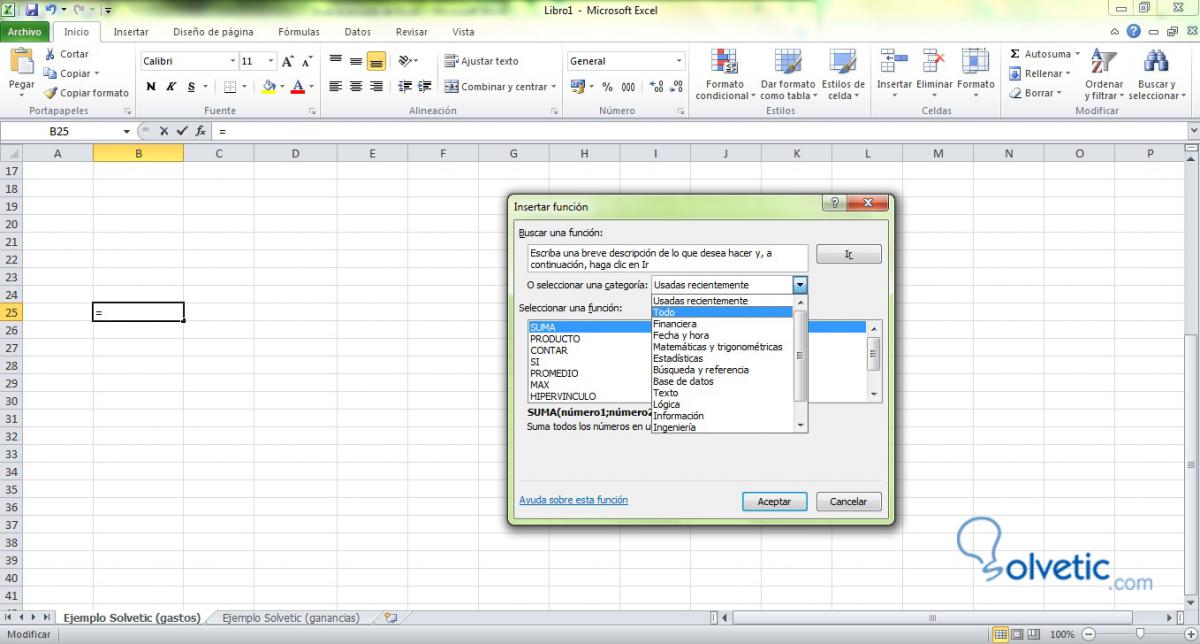The height and width of the screenshot is (644, 1200).
Task: Open Combinar y centrar dropdown arrow
Action: pos(554,87)
